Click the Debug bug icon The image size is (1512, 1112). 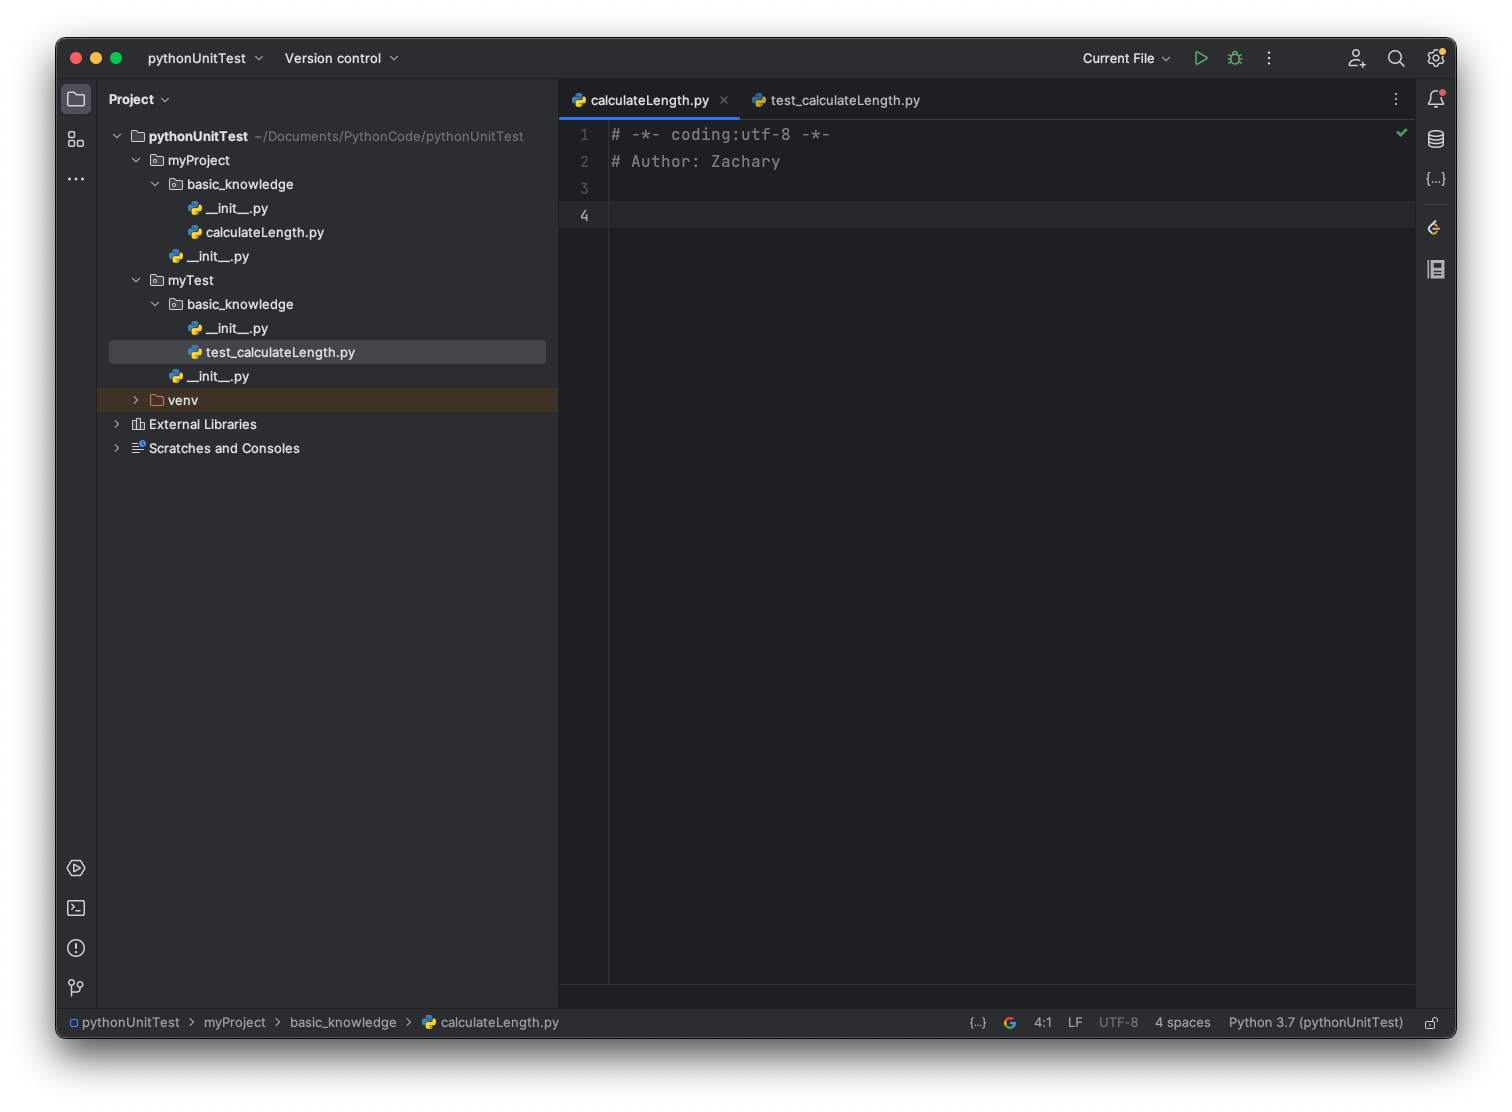click(1235, 58)
